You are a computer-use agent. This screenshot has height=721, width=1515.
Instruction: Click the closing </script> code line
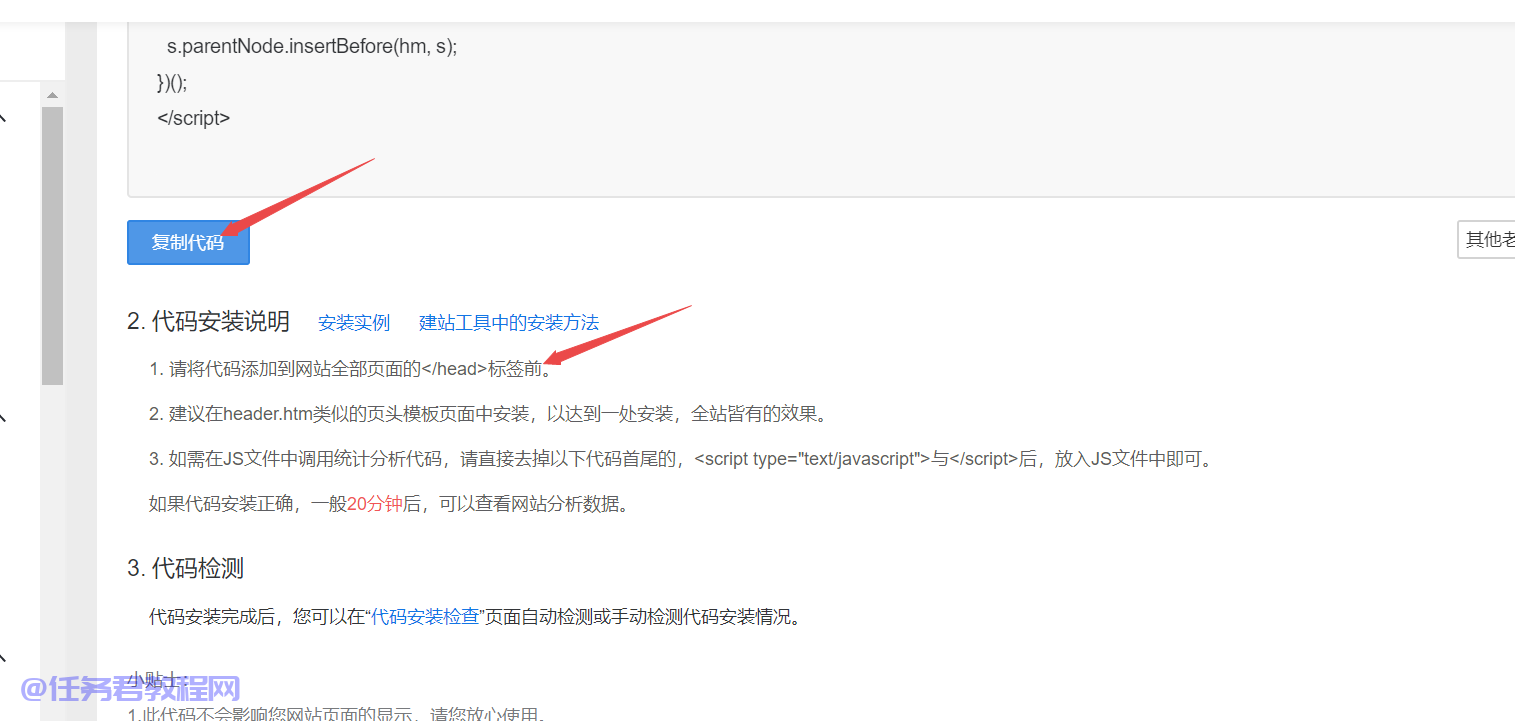click(x=194, y=117)
